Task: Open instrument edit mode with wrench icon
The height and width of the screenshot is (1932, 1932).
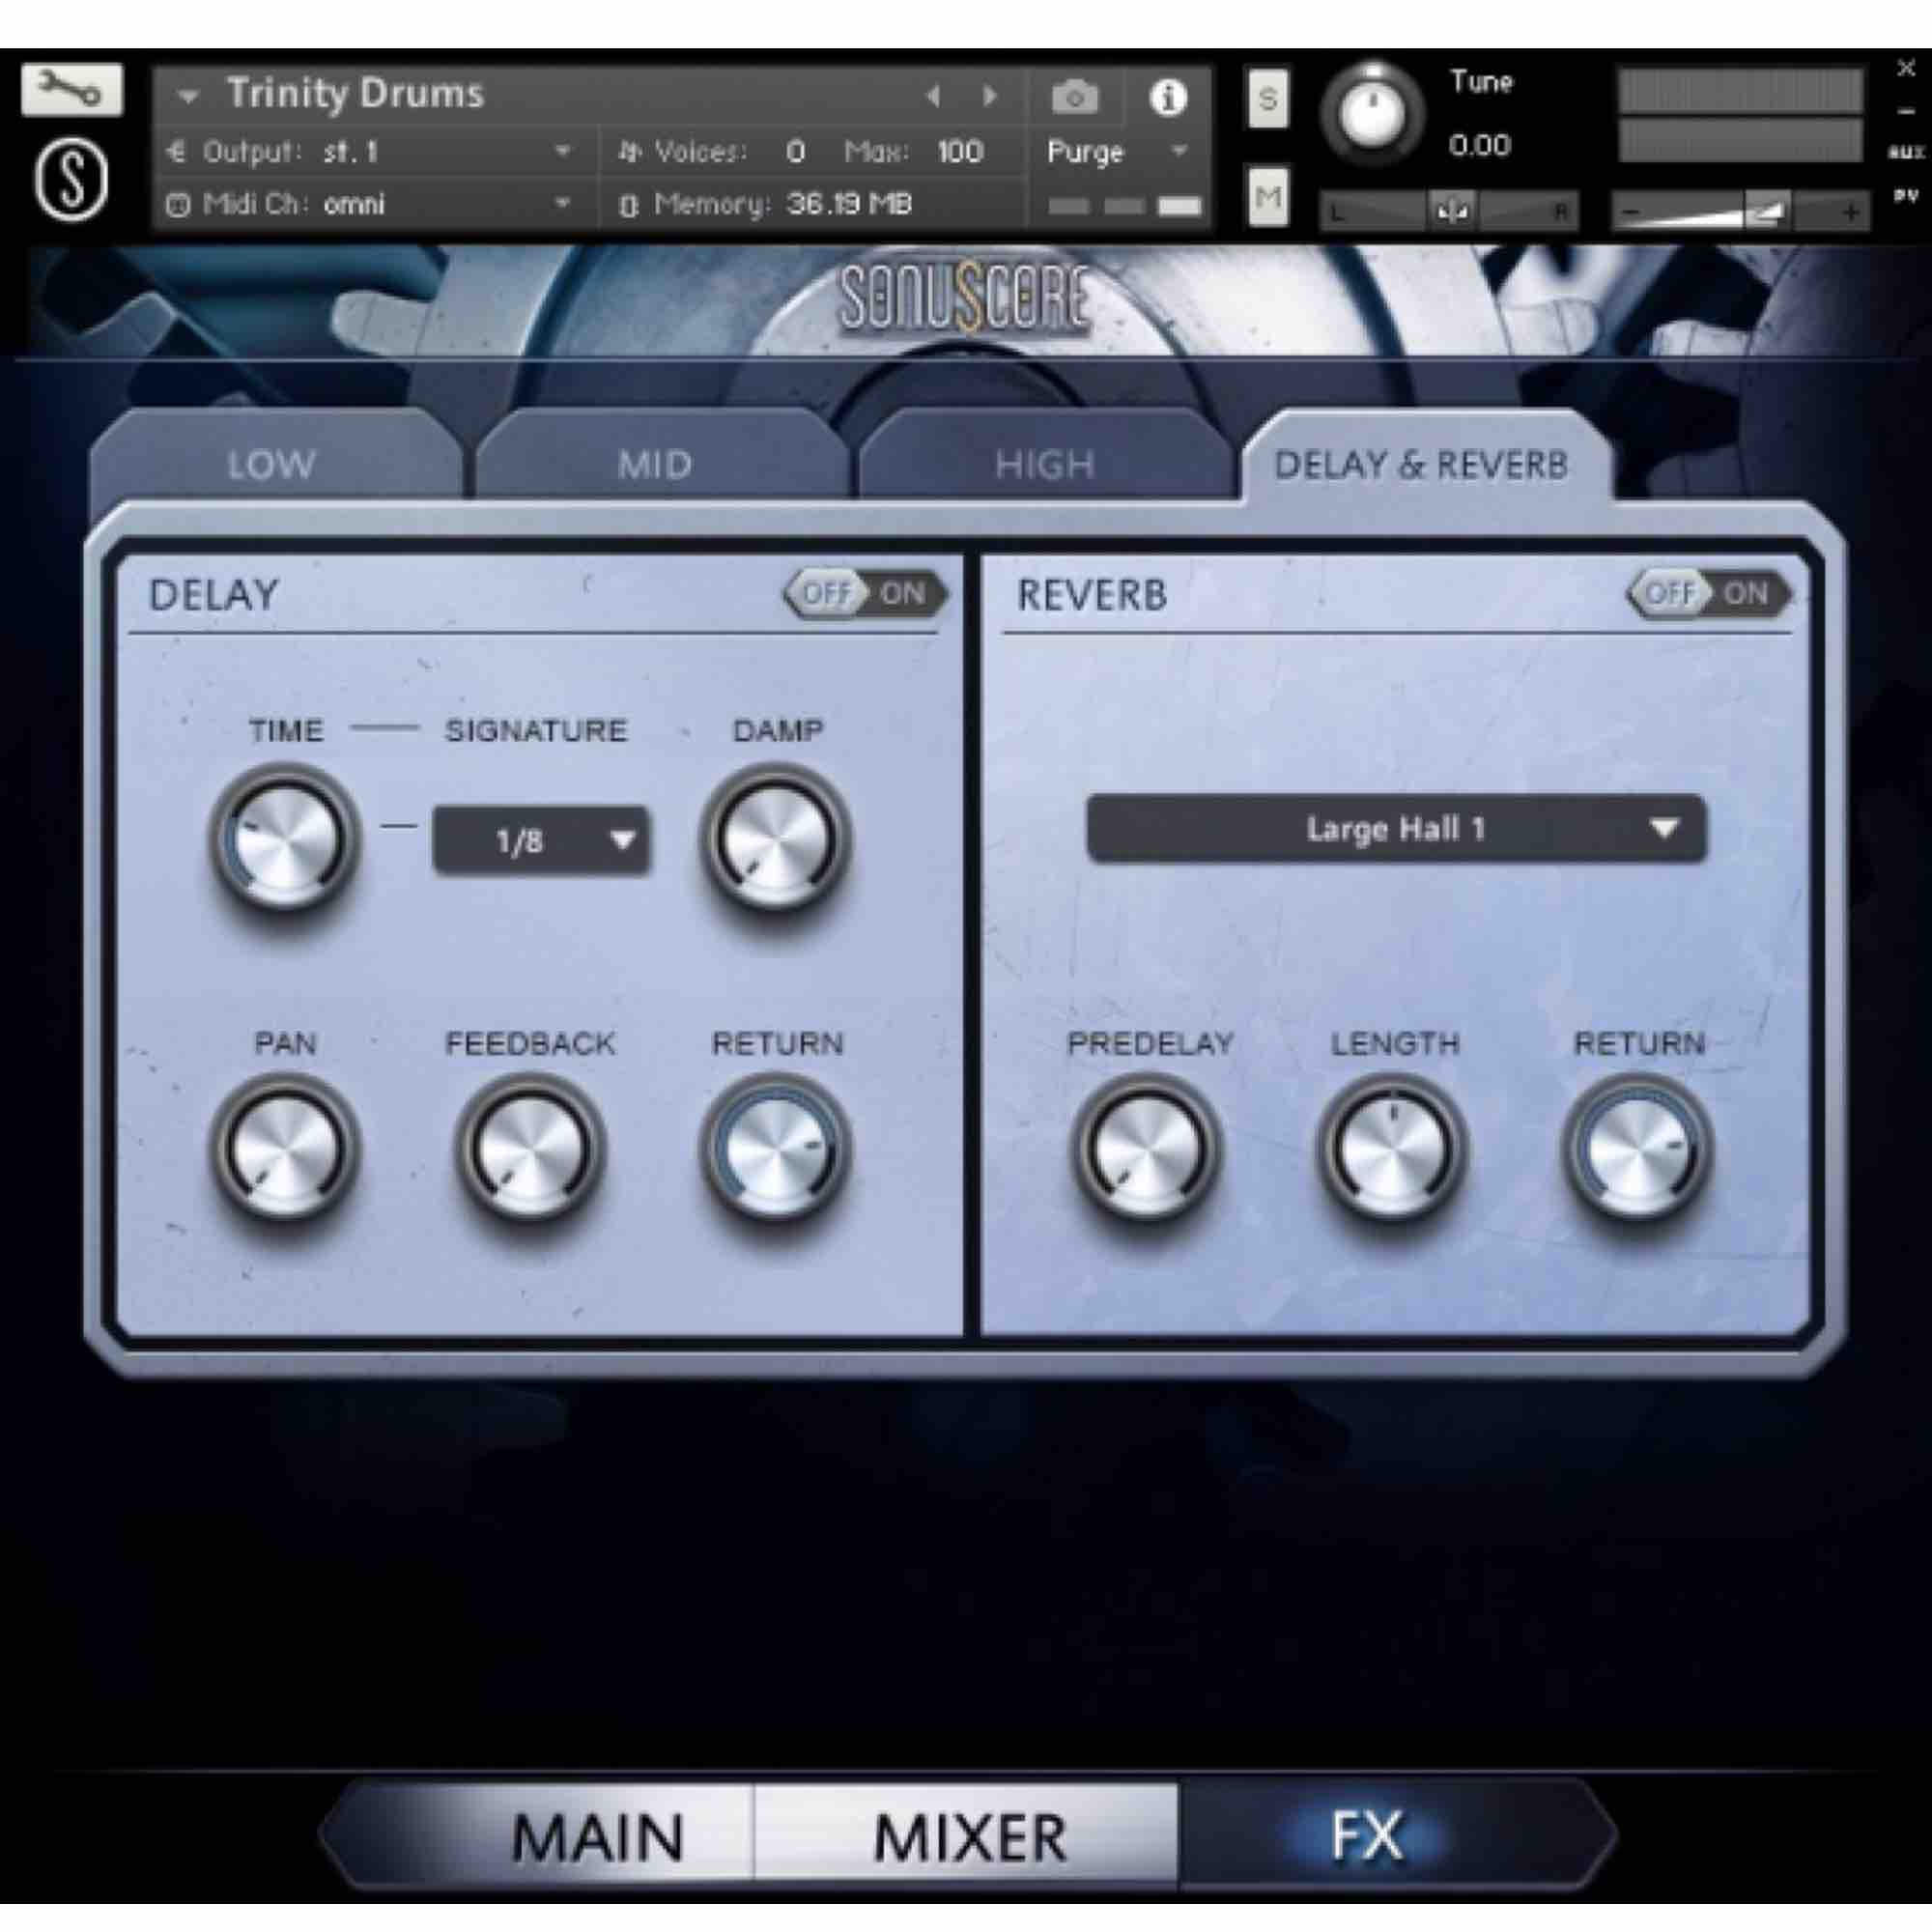Action: pyautogui.click(x=71, y=91)
